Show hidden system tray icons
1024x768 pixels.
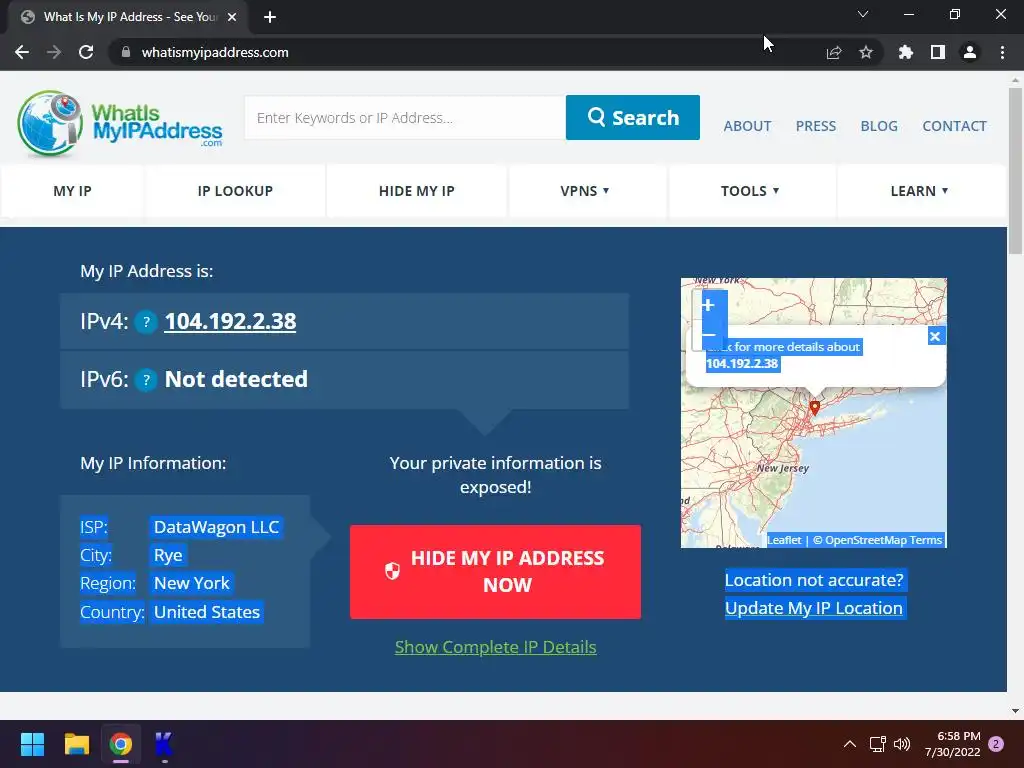pos(850,744)
